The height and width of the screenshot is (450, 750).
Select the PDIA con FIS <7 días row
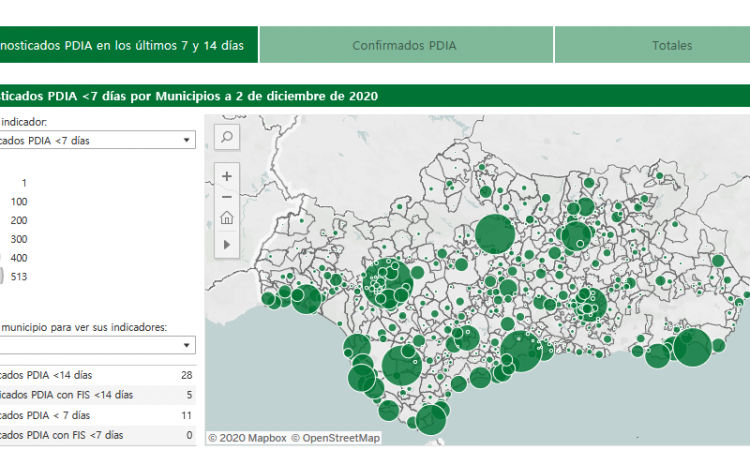97,435
